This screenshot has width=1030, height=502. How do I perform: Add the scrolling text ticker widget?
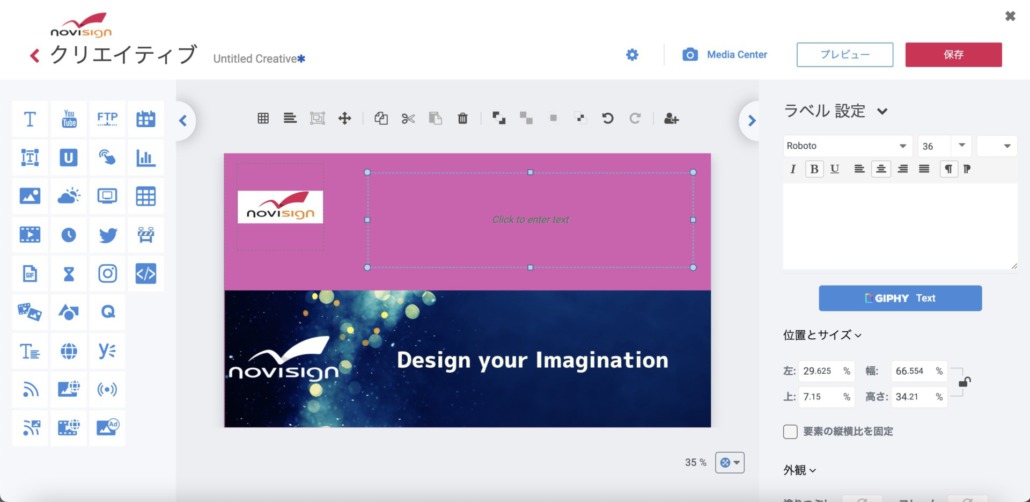30,351
